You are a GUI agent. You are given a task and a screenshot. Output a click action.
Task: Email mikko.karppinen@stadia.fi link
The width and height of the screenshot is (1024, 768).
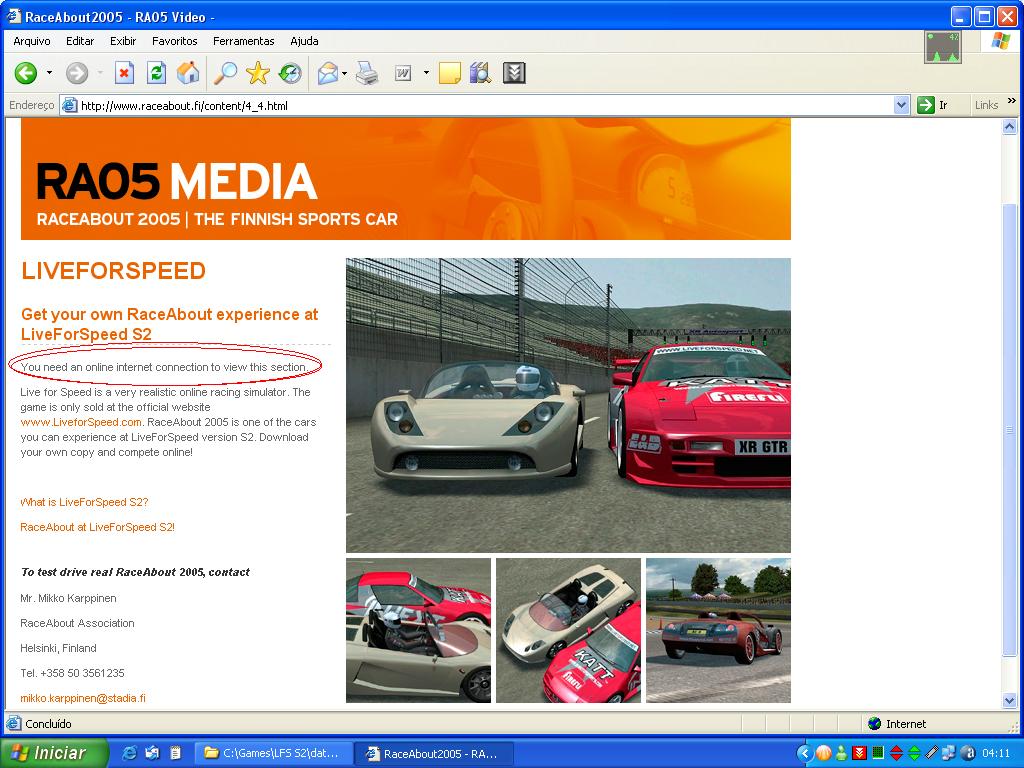point(83,698)
